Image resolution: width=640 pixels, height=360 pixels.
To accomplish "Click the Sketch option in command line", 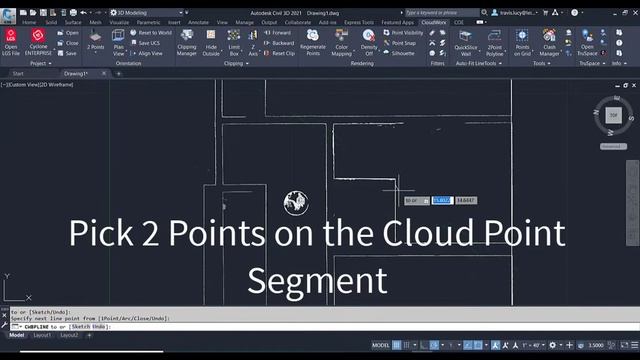I will coord(81,327).
